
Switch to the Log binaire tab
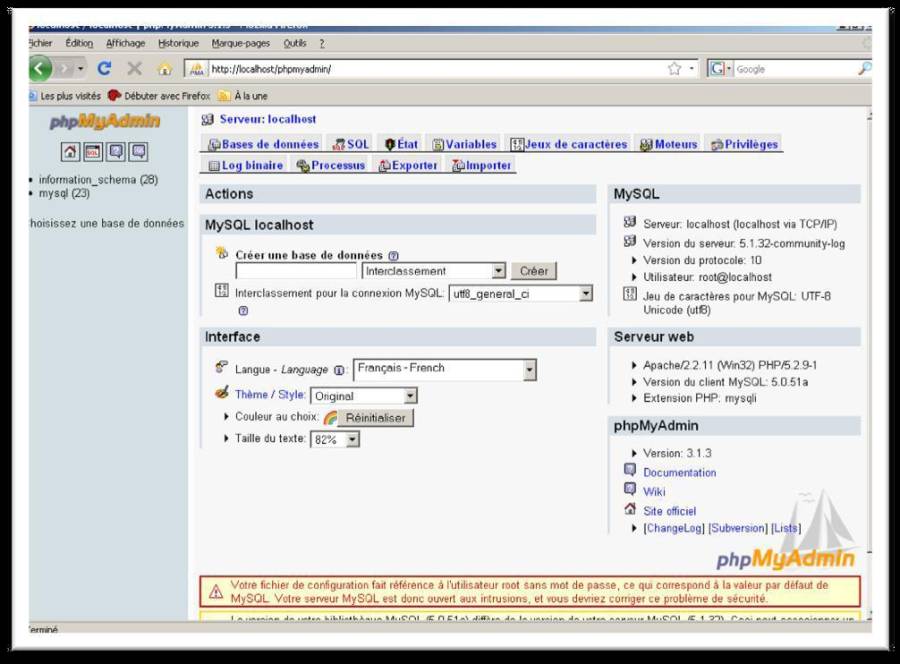(246, 166)
